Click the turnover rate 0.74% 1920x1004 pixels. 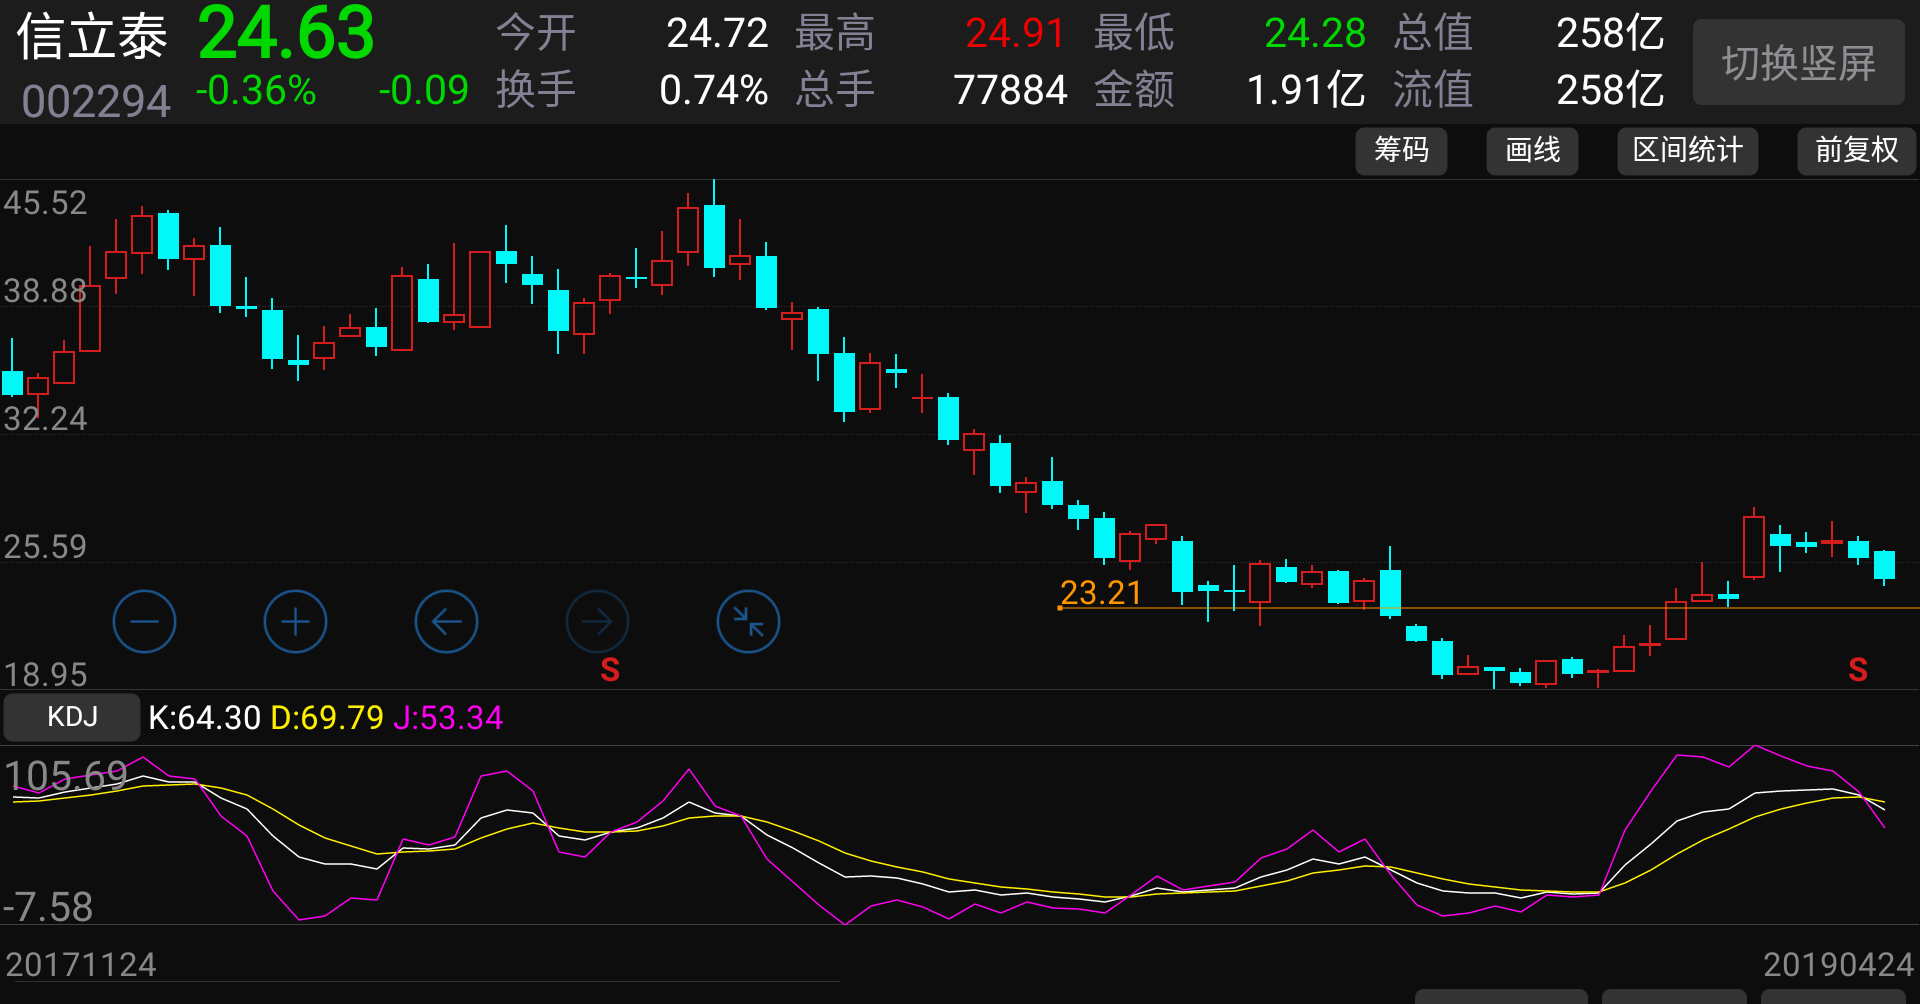(714, 91)
